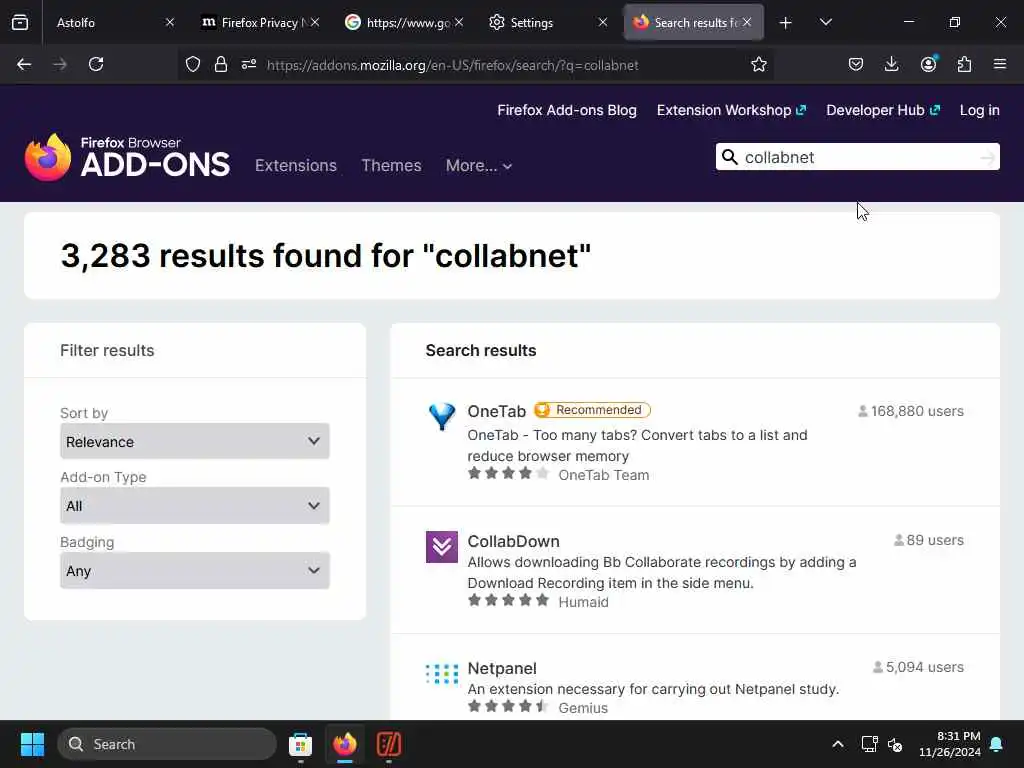Open the notification bell in taskbar
Screen dimensions: 1024x768
coord(997,744)
